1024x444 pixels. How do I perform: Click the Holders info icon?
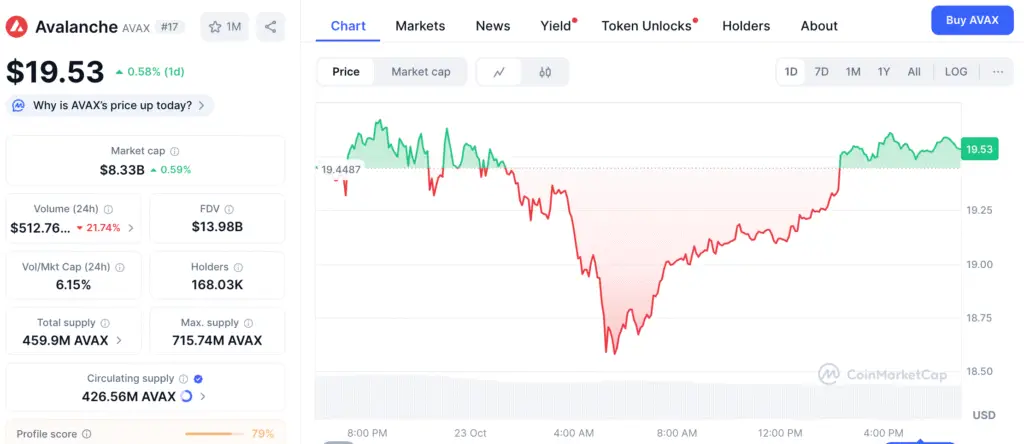239,267
